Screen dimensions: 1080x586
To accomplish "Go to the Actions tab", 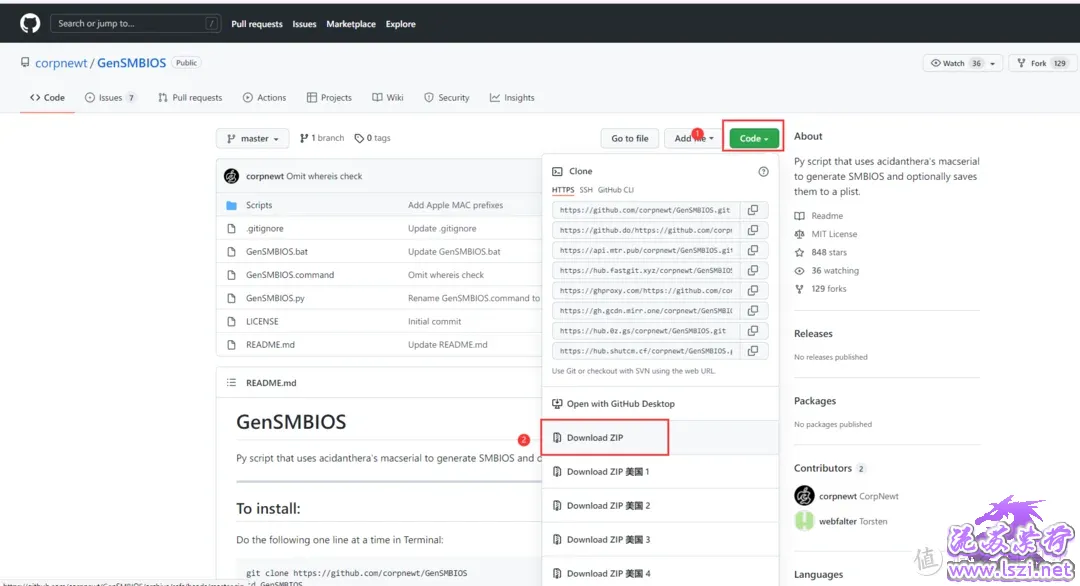I will pos(264,98).
